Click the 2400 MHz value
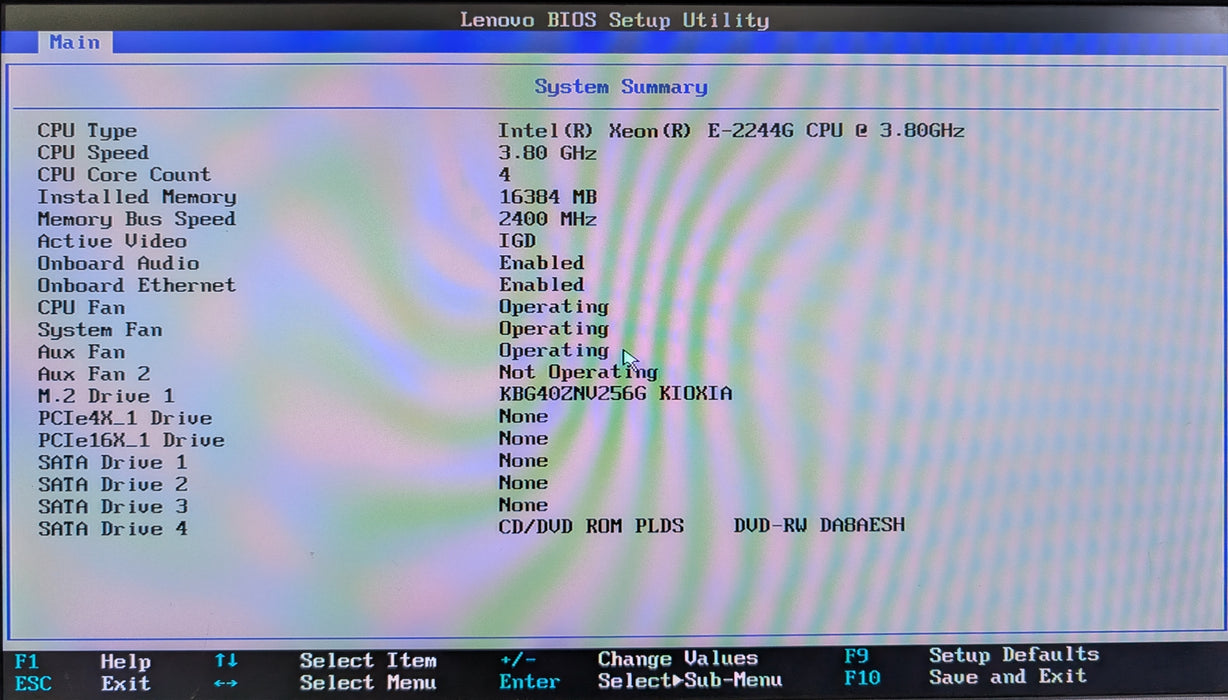 [547, 219]
